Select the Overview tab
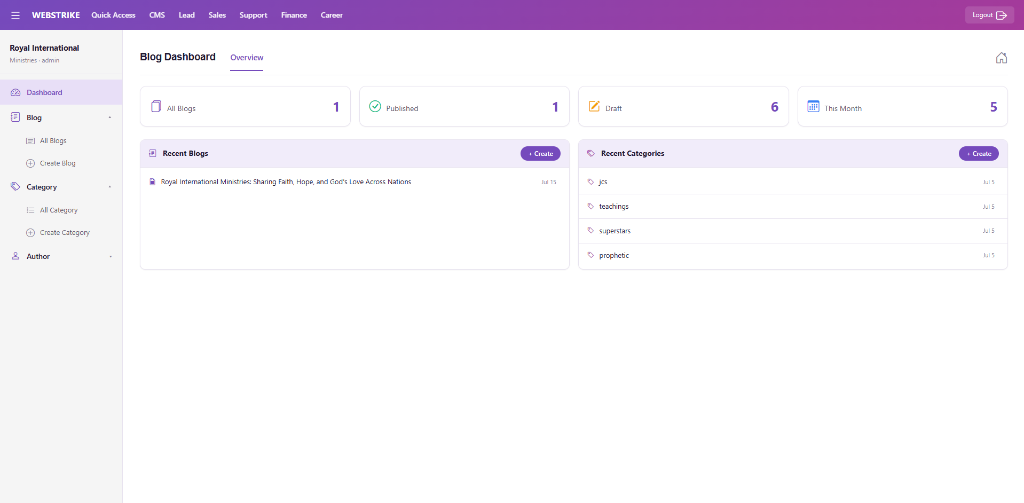 tap(247, 57)
